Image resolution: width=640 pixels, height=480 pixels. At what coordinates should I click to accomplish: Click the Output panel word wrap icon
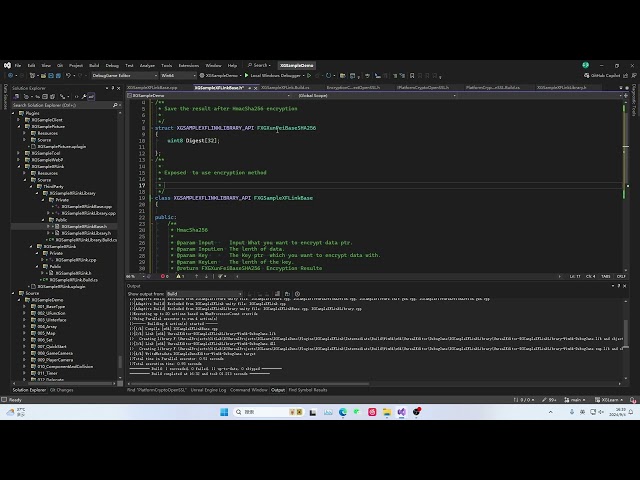click(287, 294)
